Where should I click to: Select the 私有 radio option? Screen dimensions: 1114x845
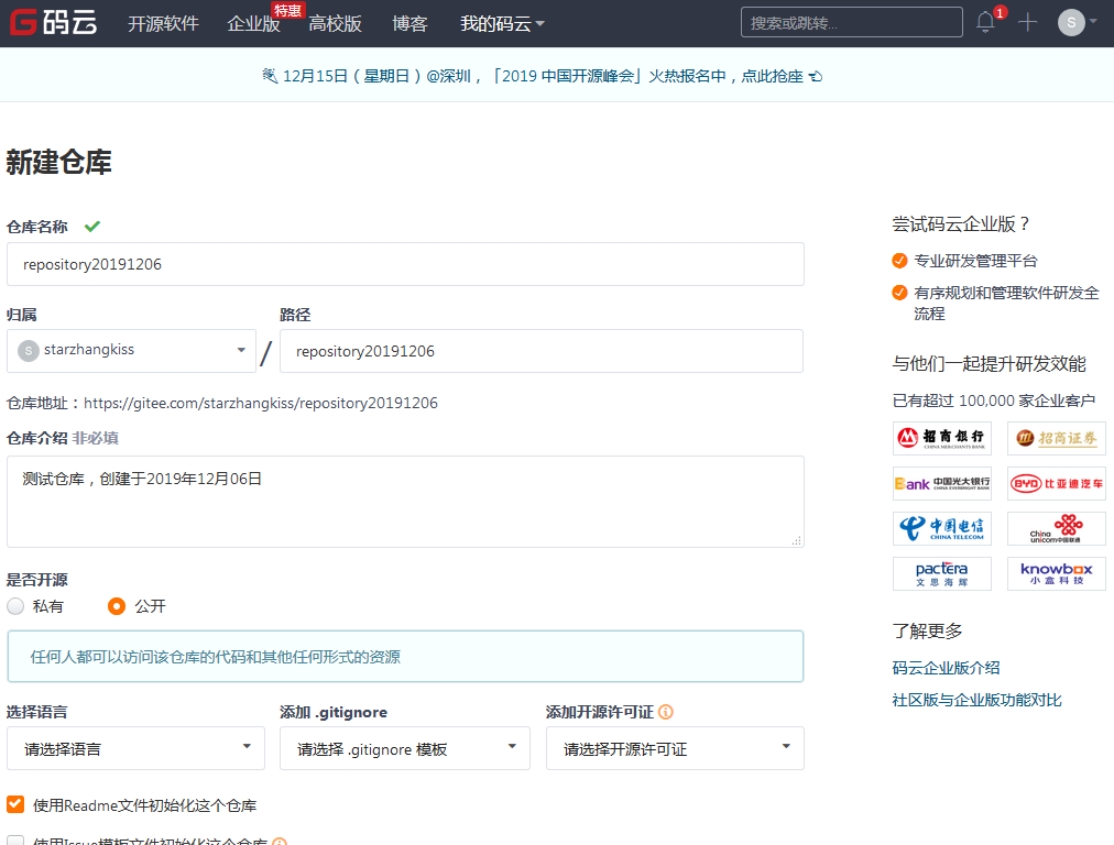pyautogui.click(x=16, y=606)
